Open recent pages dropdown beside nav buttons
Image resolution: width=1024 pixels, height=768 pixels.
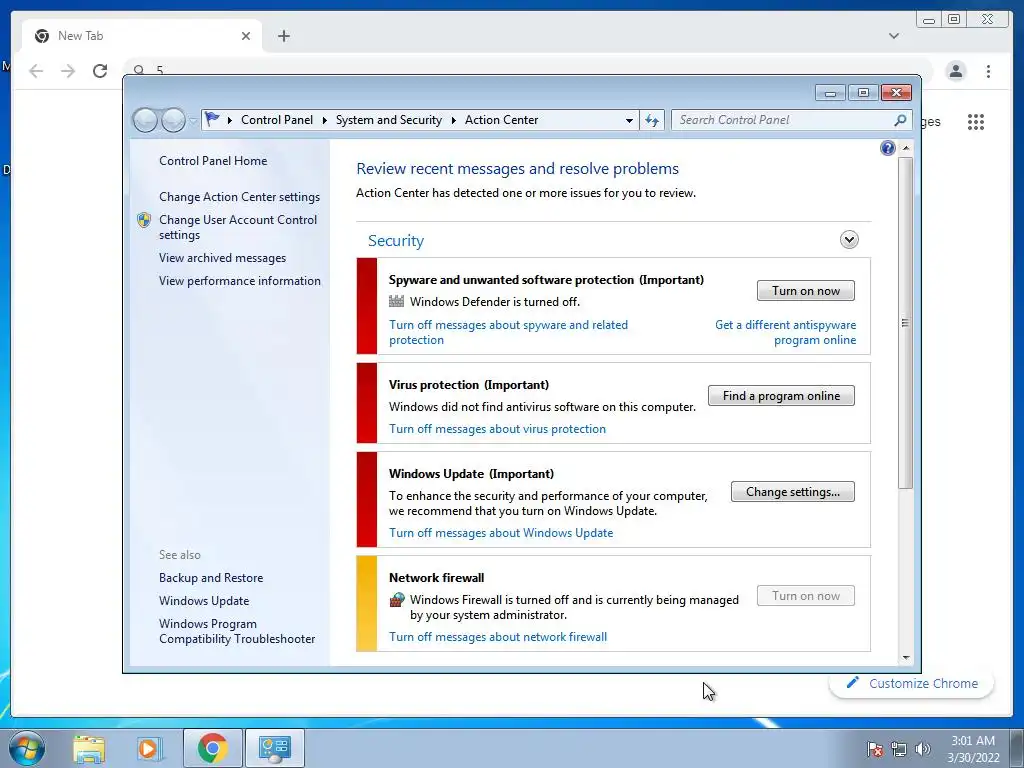pyautogui.click(x=193, y=120)
